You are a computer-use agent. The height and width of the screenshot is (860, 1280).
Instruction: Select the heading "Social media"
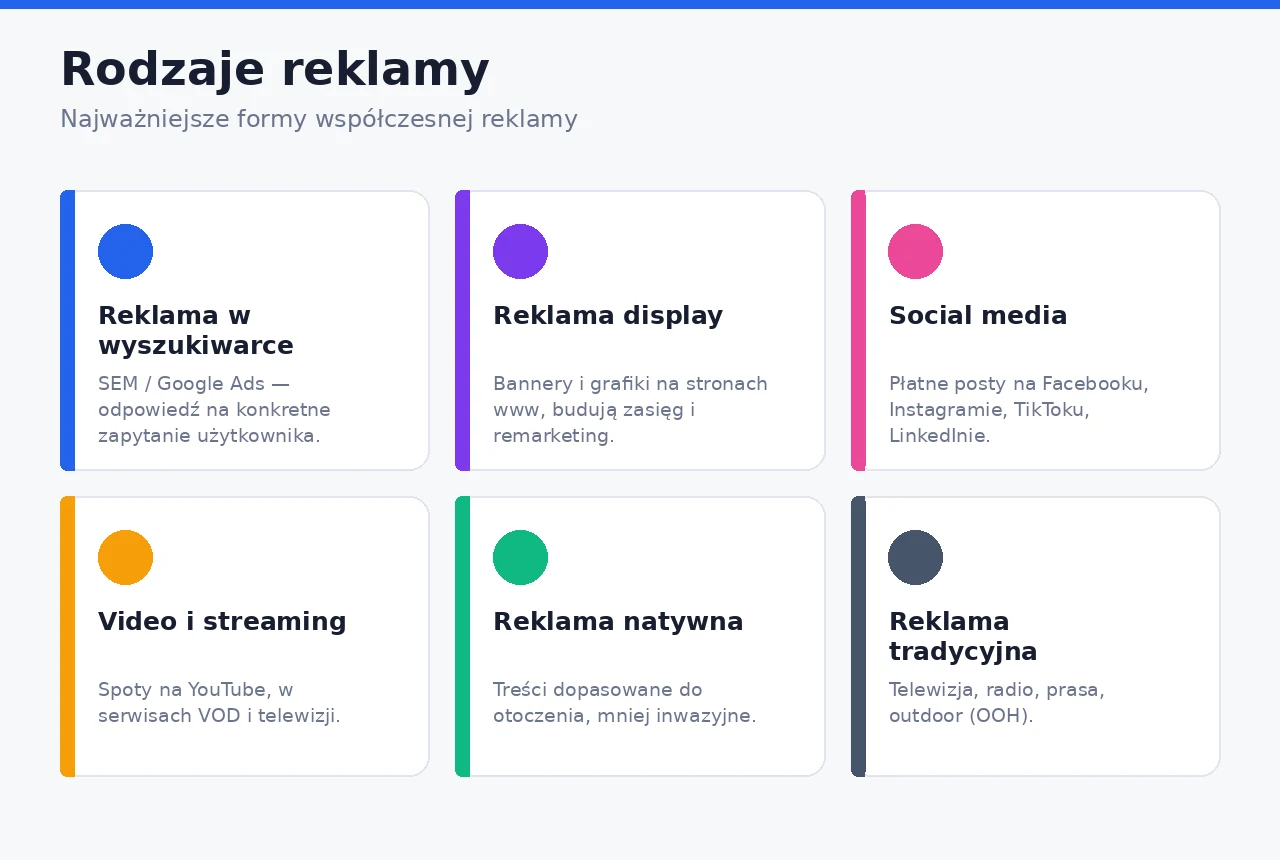tap(978, 316)
